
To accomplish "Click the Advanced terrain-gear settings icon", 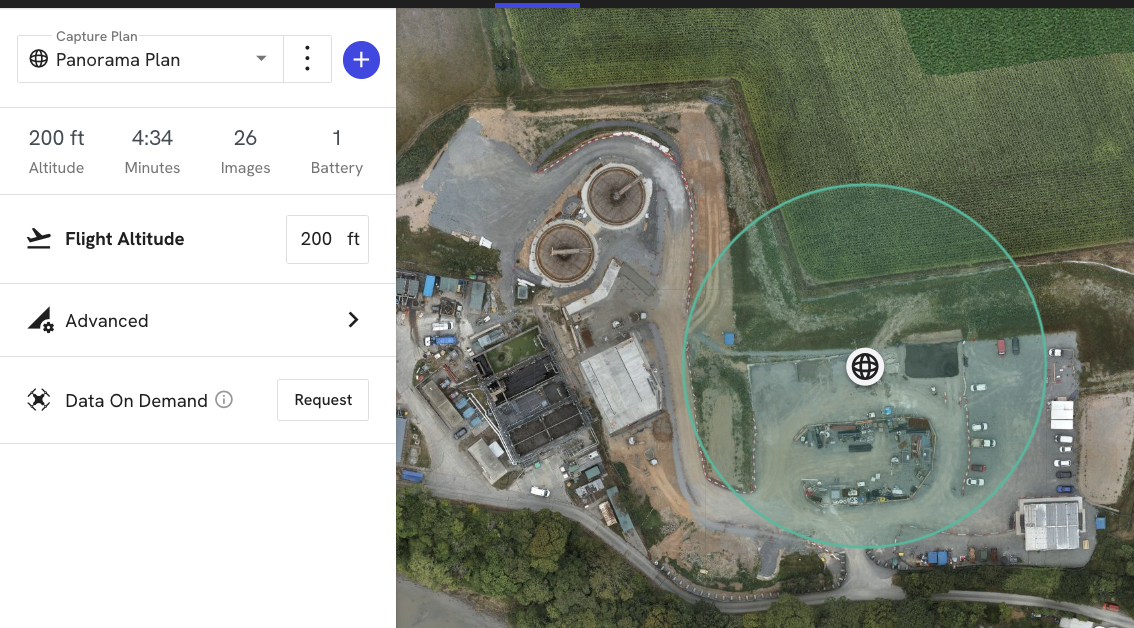I will (x=39, y=320).
